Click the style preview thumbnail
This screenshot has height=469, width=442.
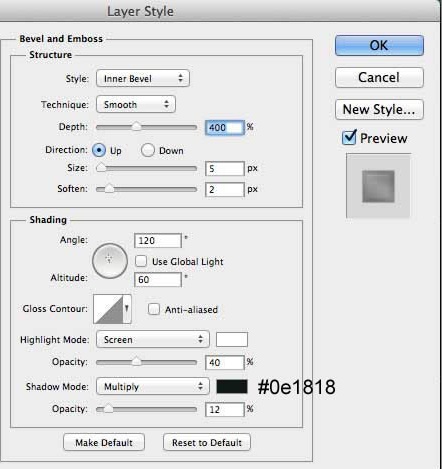click(x=378, y=186)
